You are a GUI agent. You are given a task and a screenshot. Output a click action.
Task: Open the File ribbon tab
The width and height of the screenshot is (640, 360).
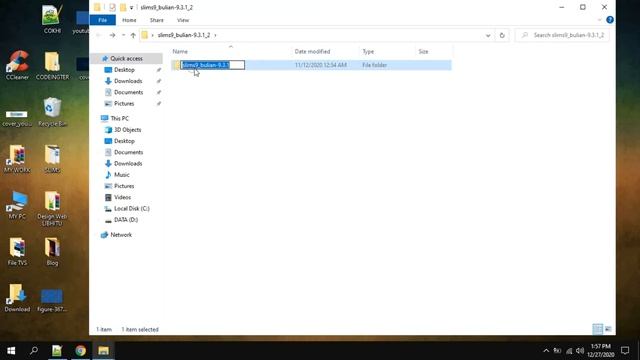point(102,20)
